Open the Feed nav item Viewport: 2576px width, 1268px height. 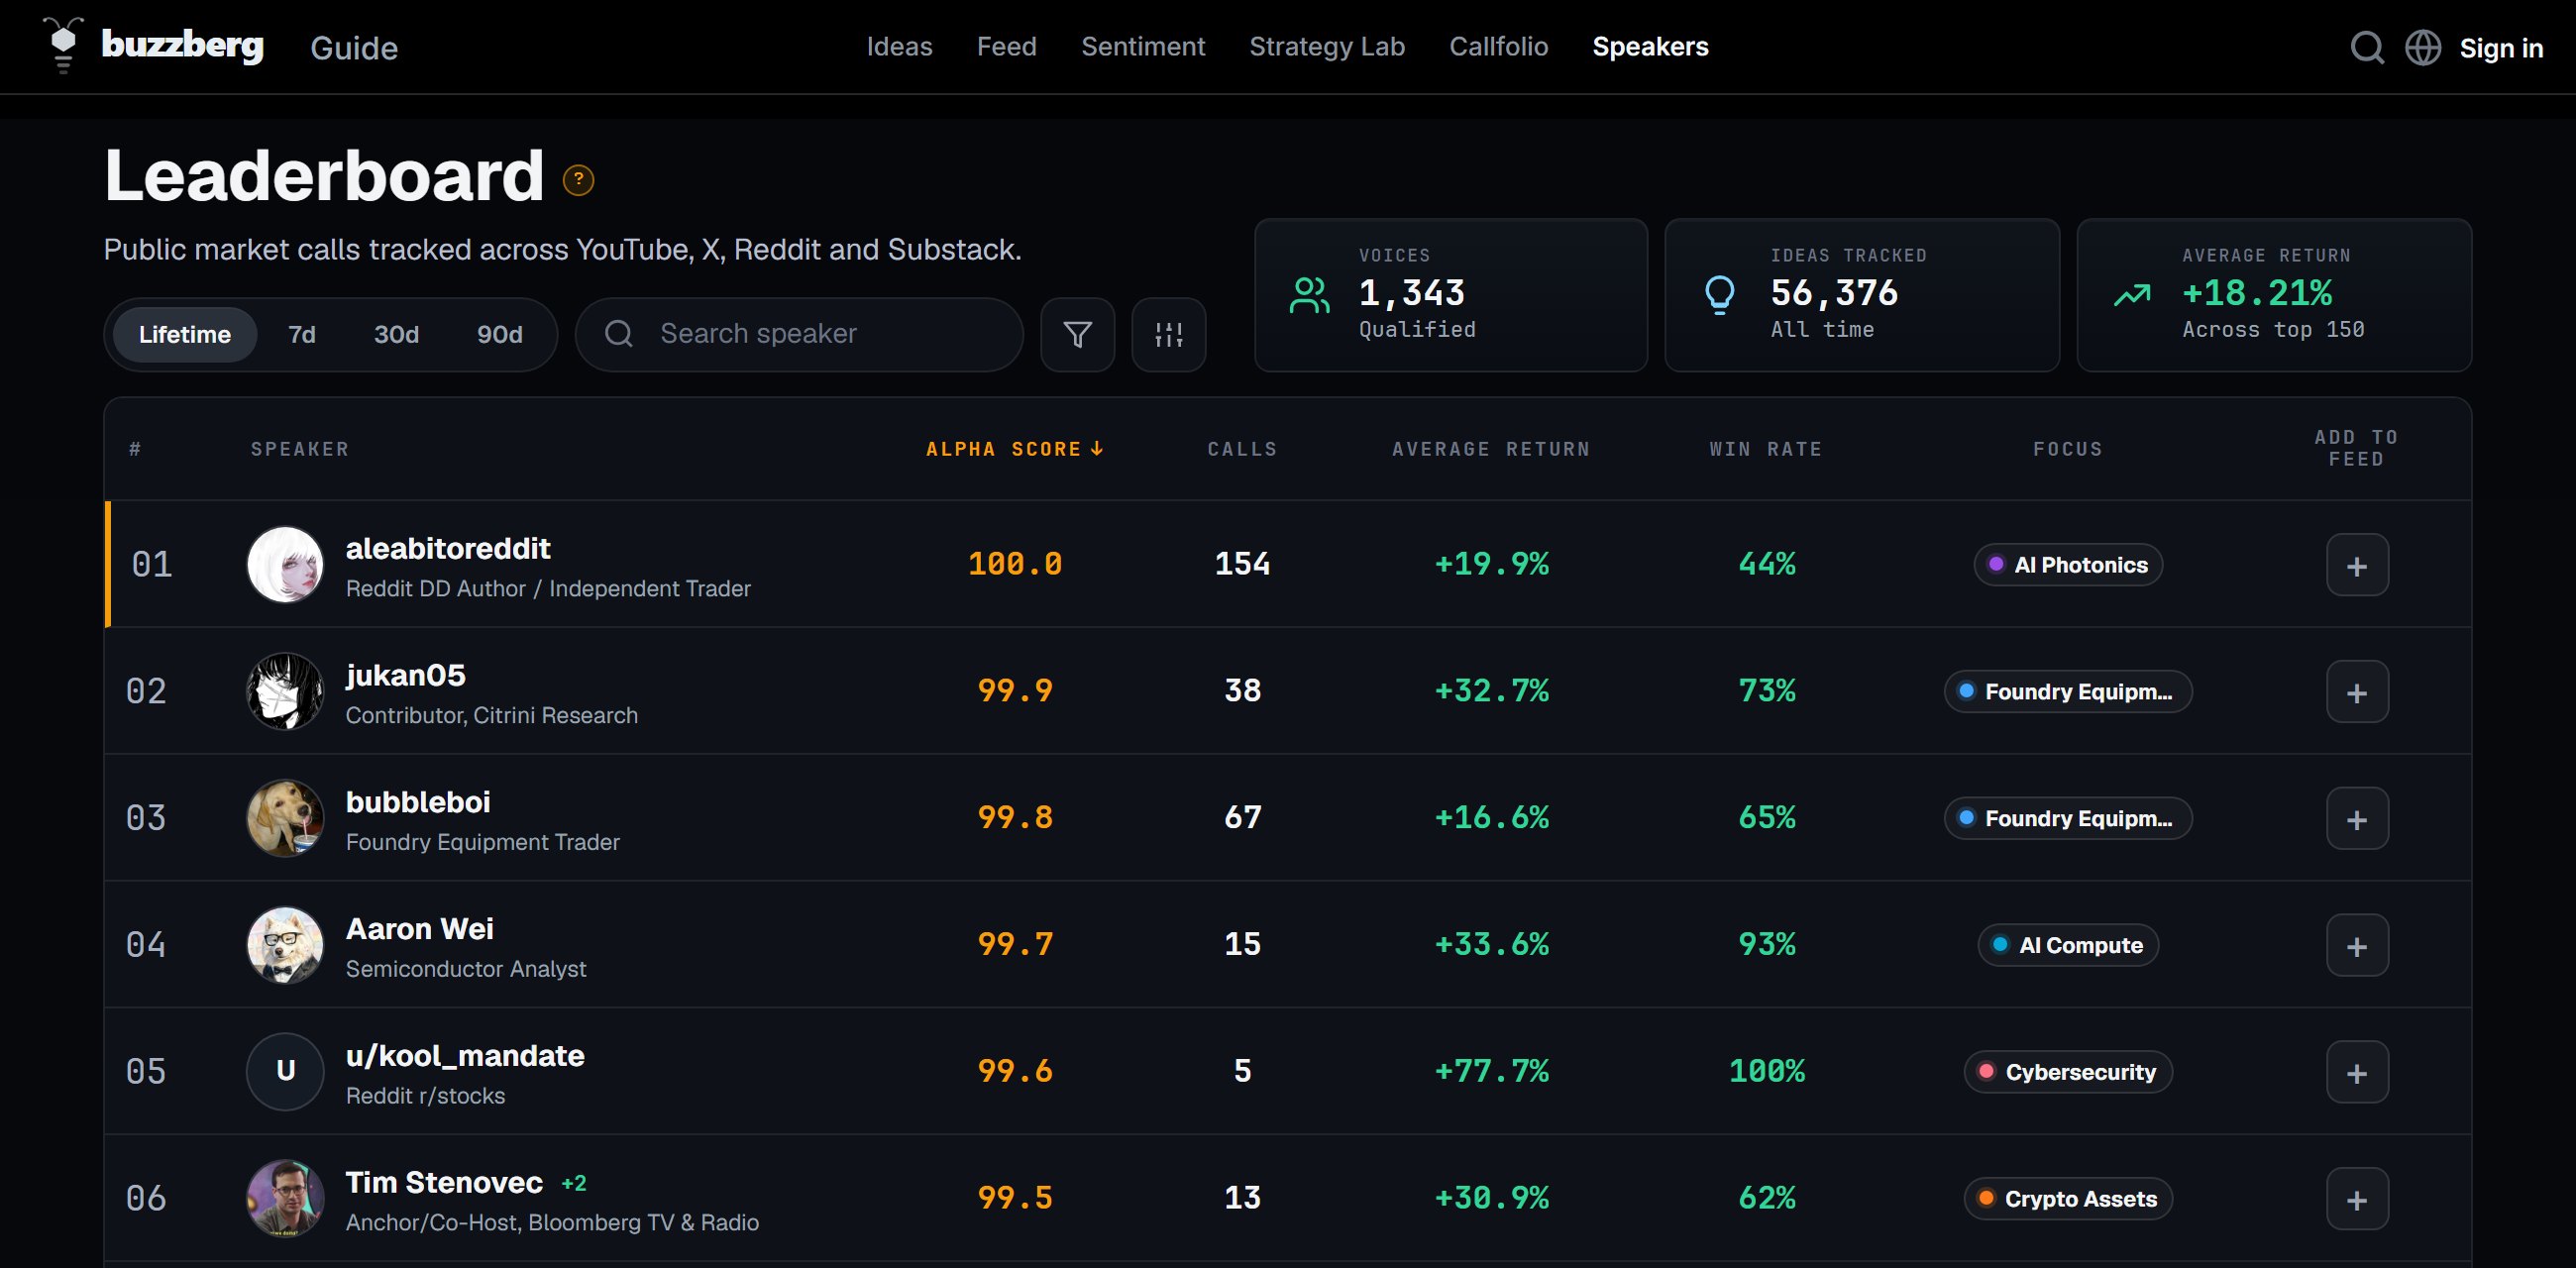(1006, 47)
